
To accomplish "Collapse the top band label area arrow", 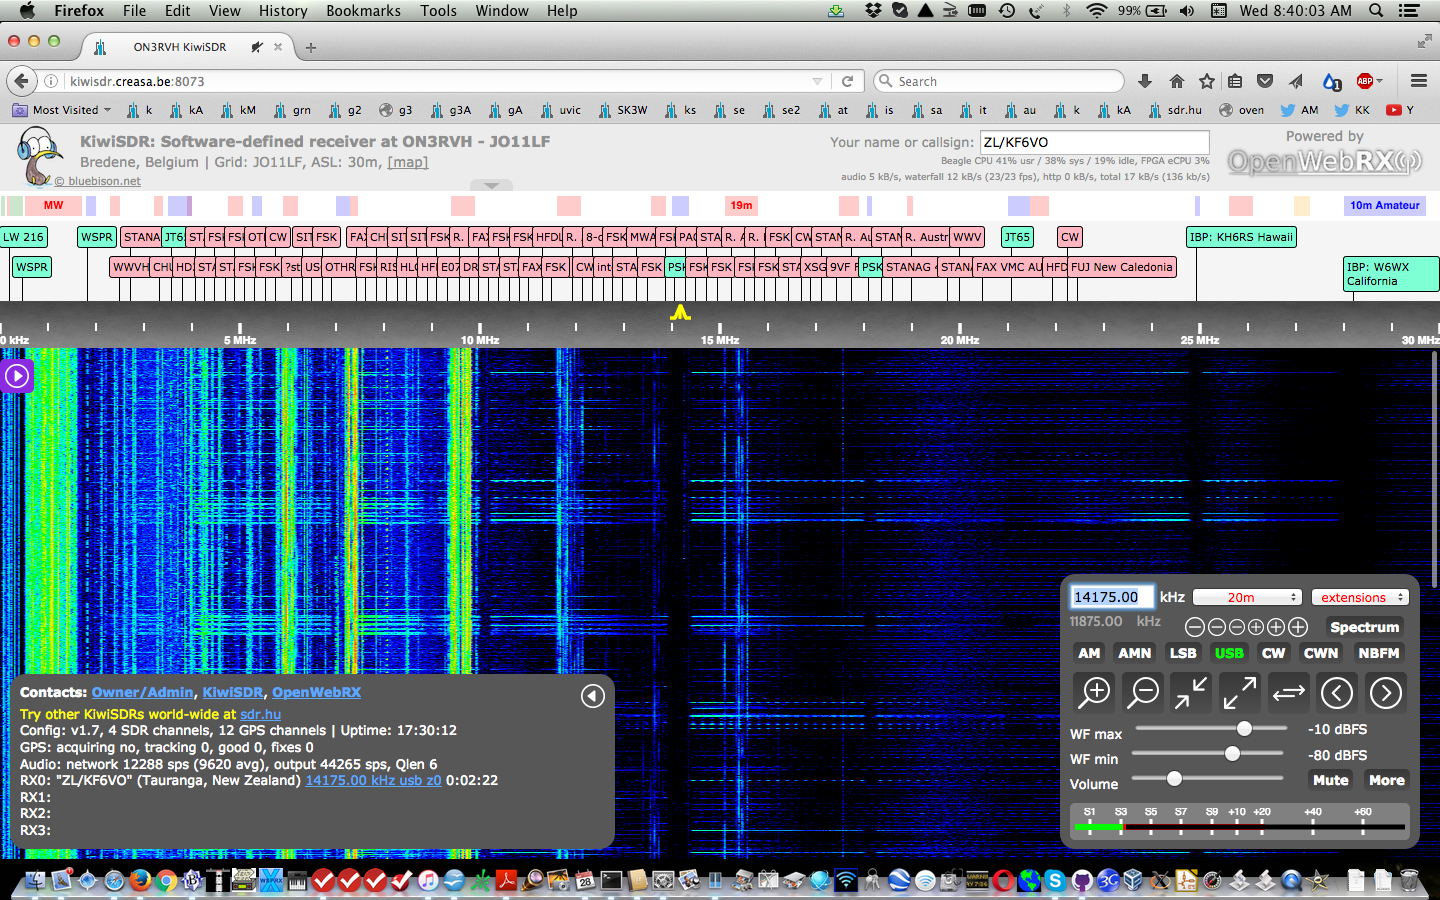I will point(491,185).
